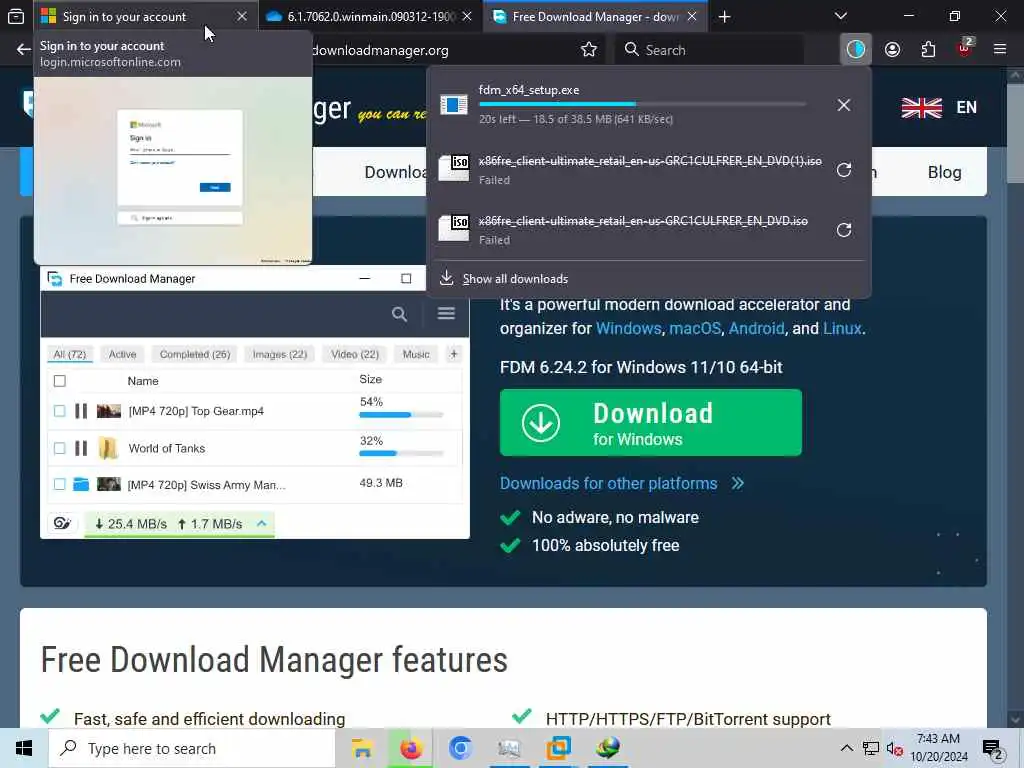Show hidden tray icons chevron

[x=846, y=748]
